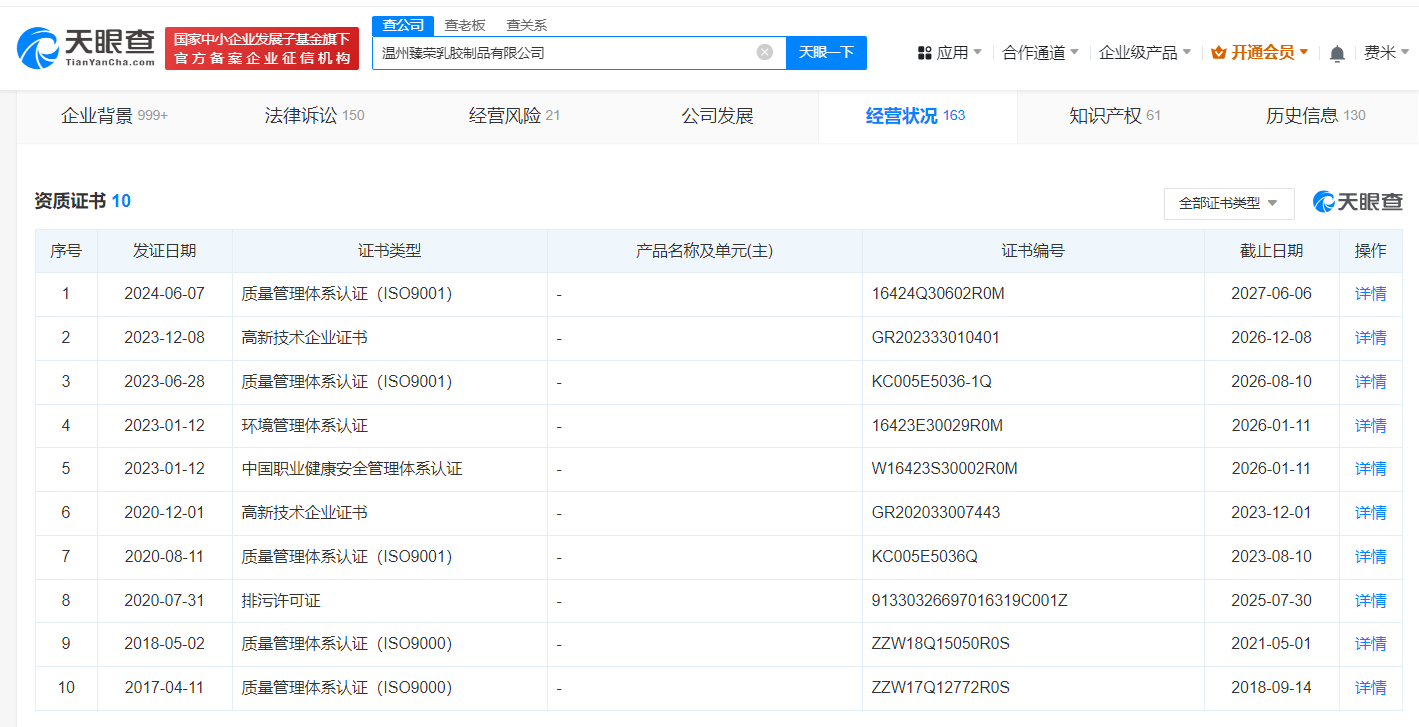
Task: Switch to the 企业背景 tab
Action: pyautogui.click(x=115, y=116)
